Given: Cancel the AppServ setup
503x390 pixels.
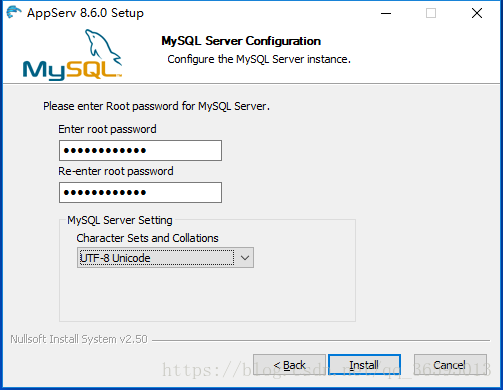Looking at the screenshot, I should click(450, 365).
